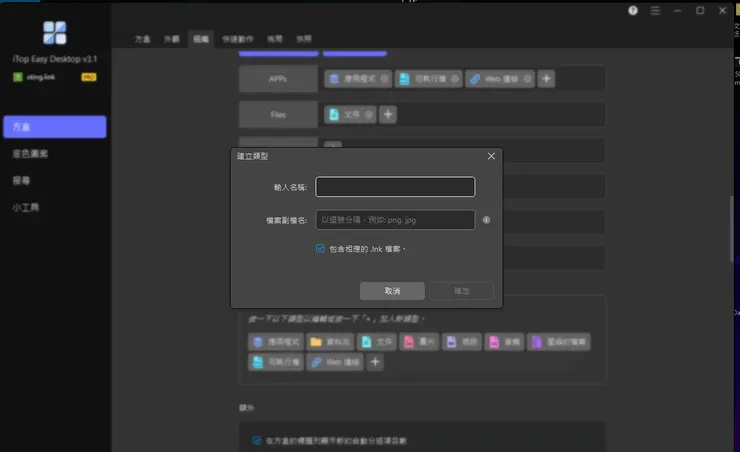The height and width of the screenshot is (452, 740).
Task: Click the vertical scrollbar of the settings panel
Action: tap(732, 229)
